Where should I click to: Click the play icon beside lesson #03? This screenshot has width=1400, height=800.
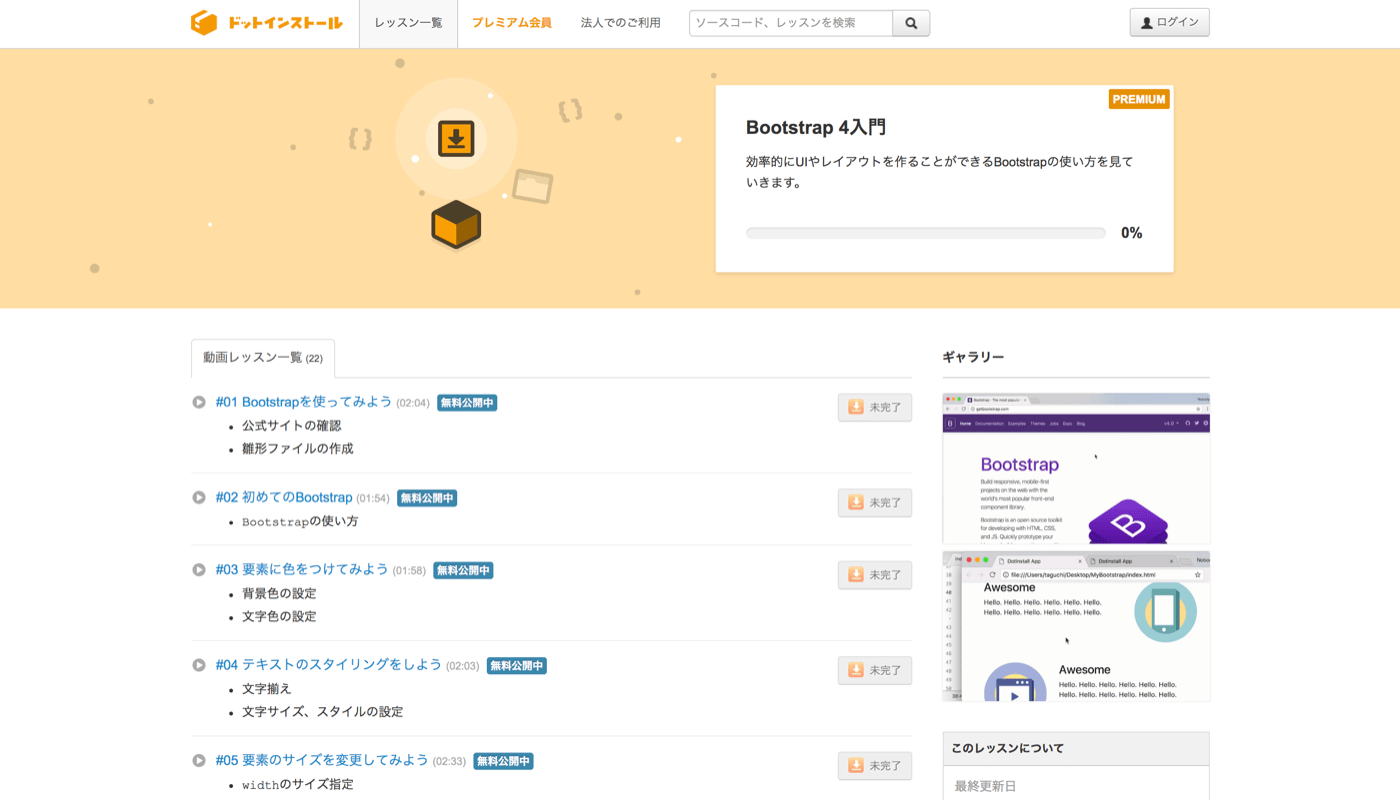199,569
